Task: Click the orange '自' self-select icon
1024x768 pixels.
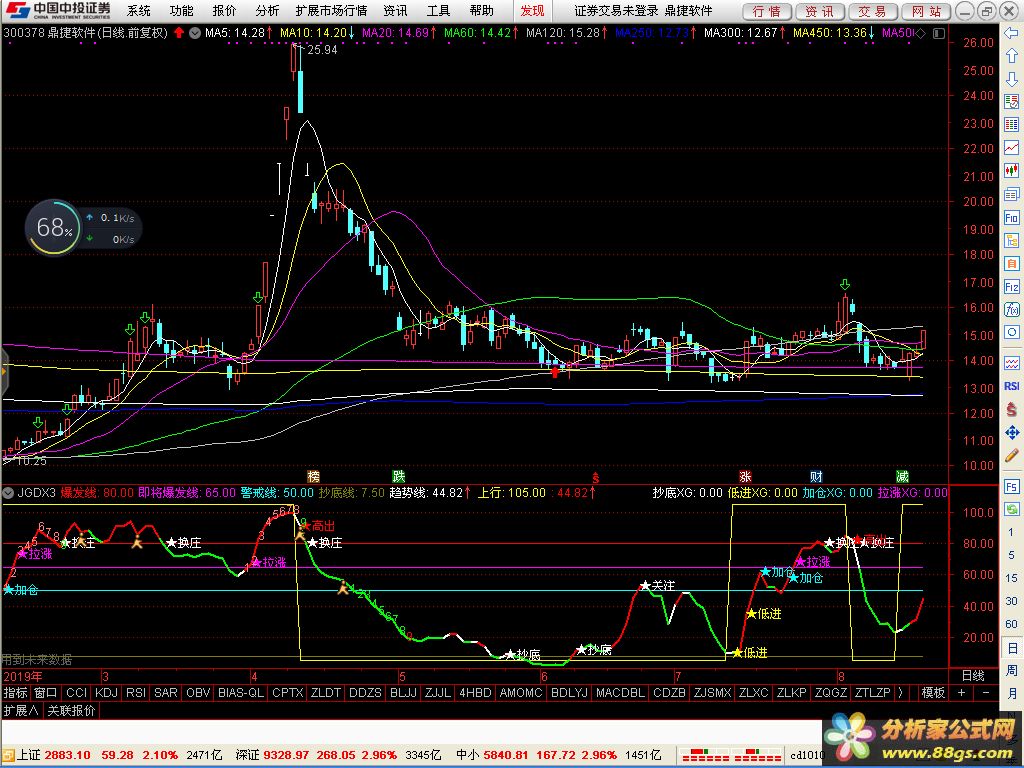Action: point(1011,264)
